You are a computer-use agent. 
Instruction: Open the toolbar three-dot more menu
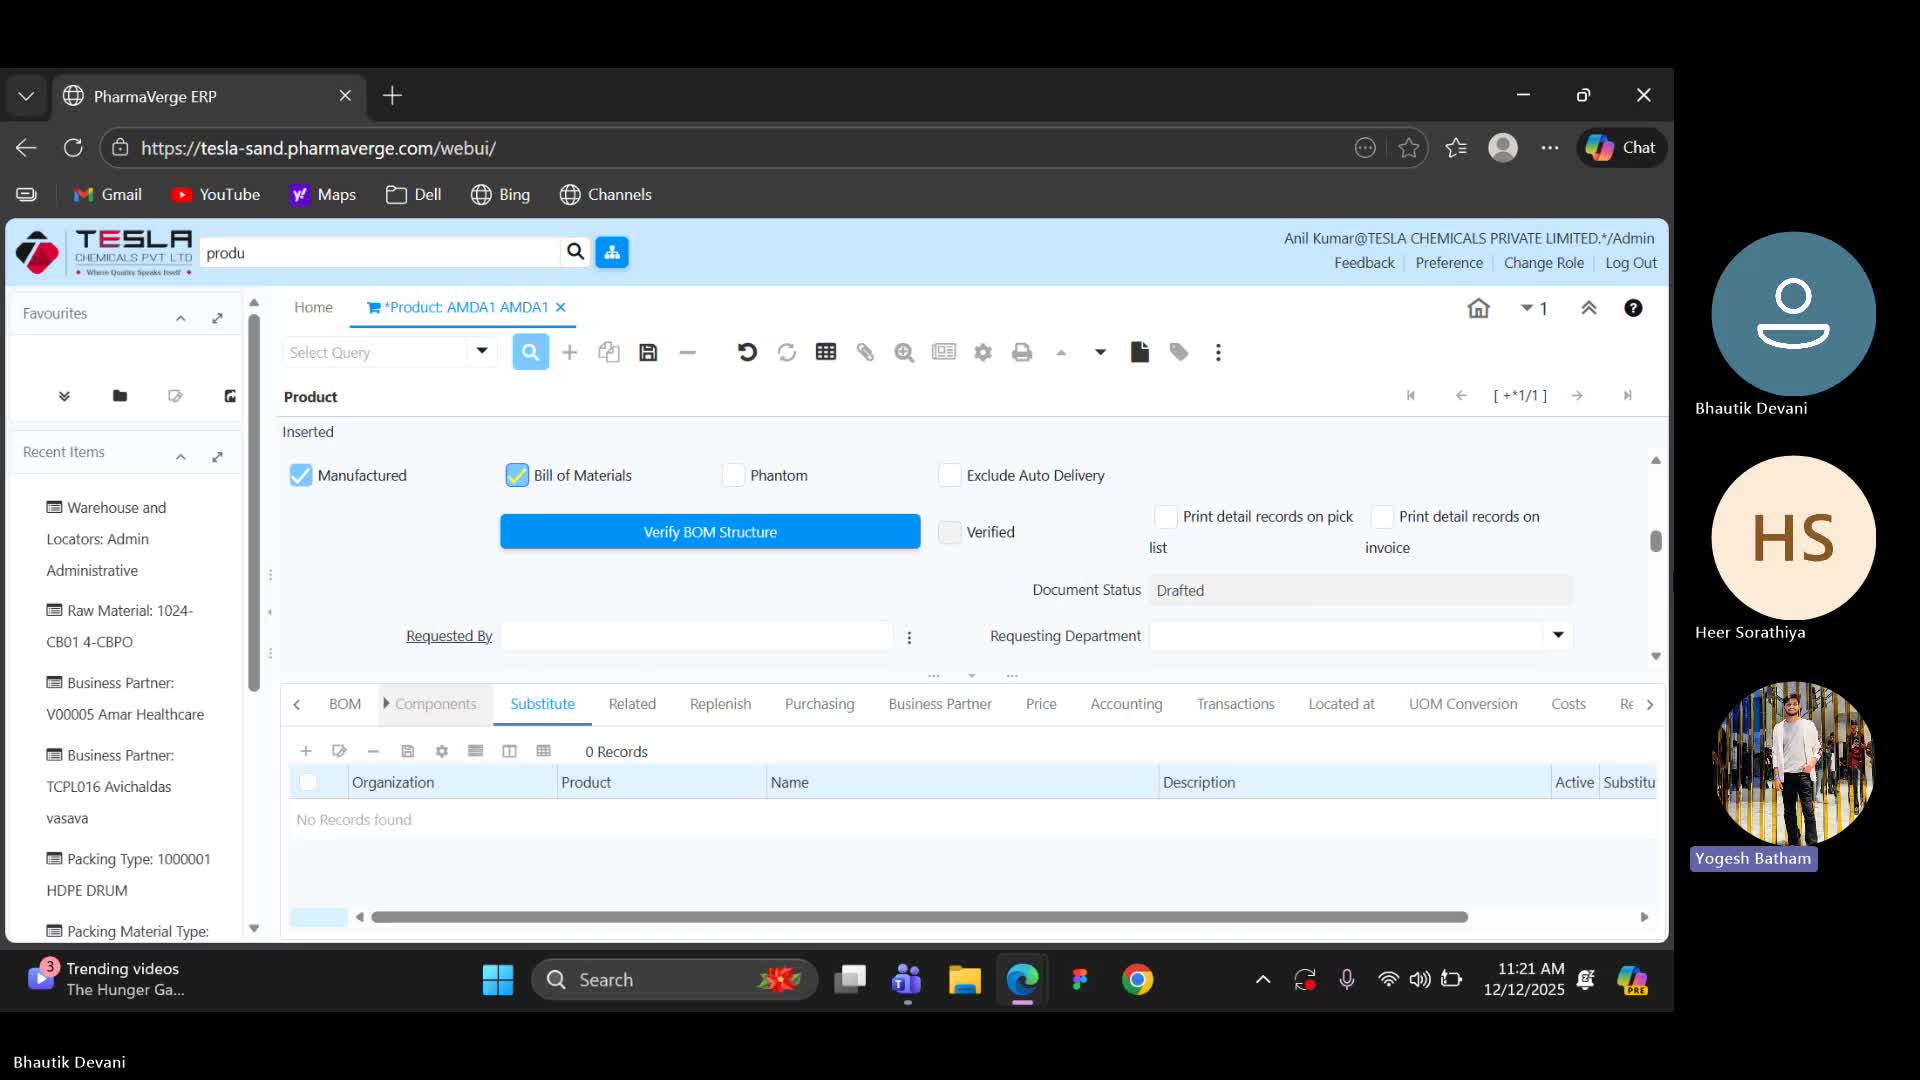[1218, 352]
